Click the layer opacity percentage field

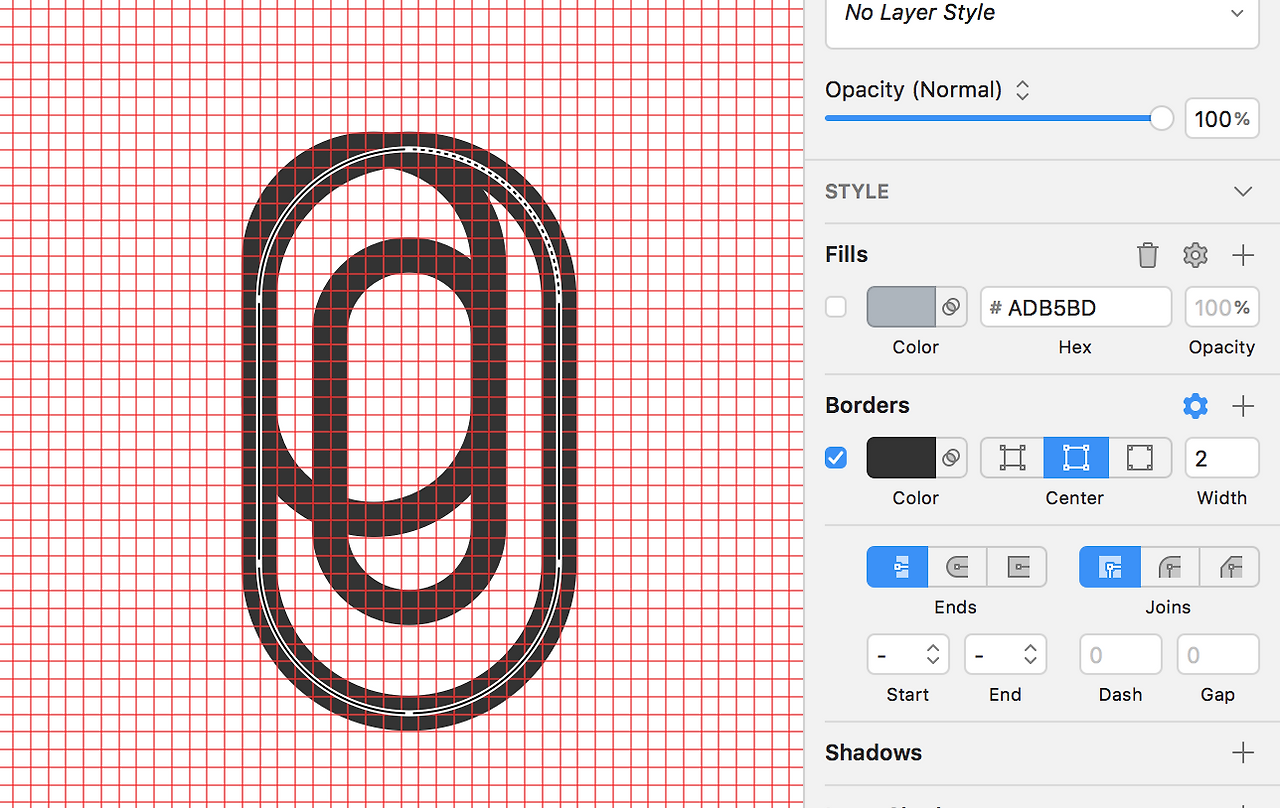click(1222, 119)
